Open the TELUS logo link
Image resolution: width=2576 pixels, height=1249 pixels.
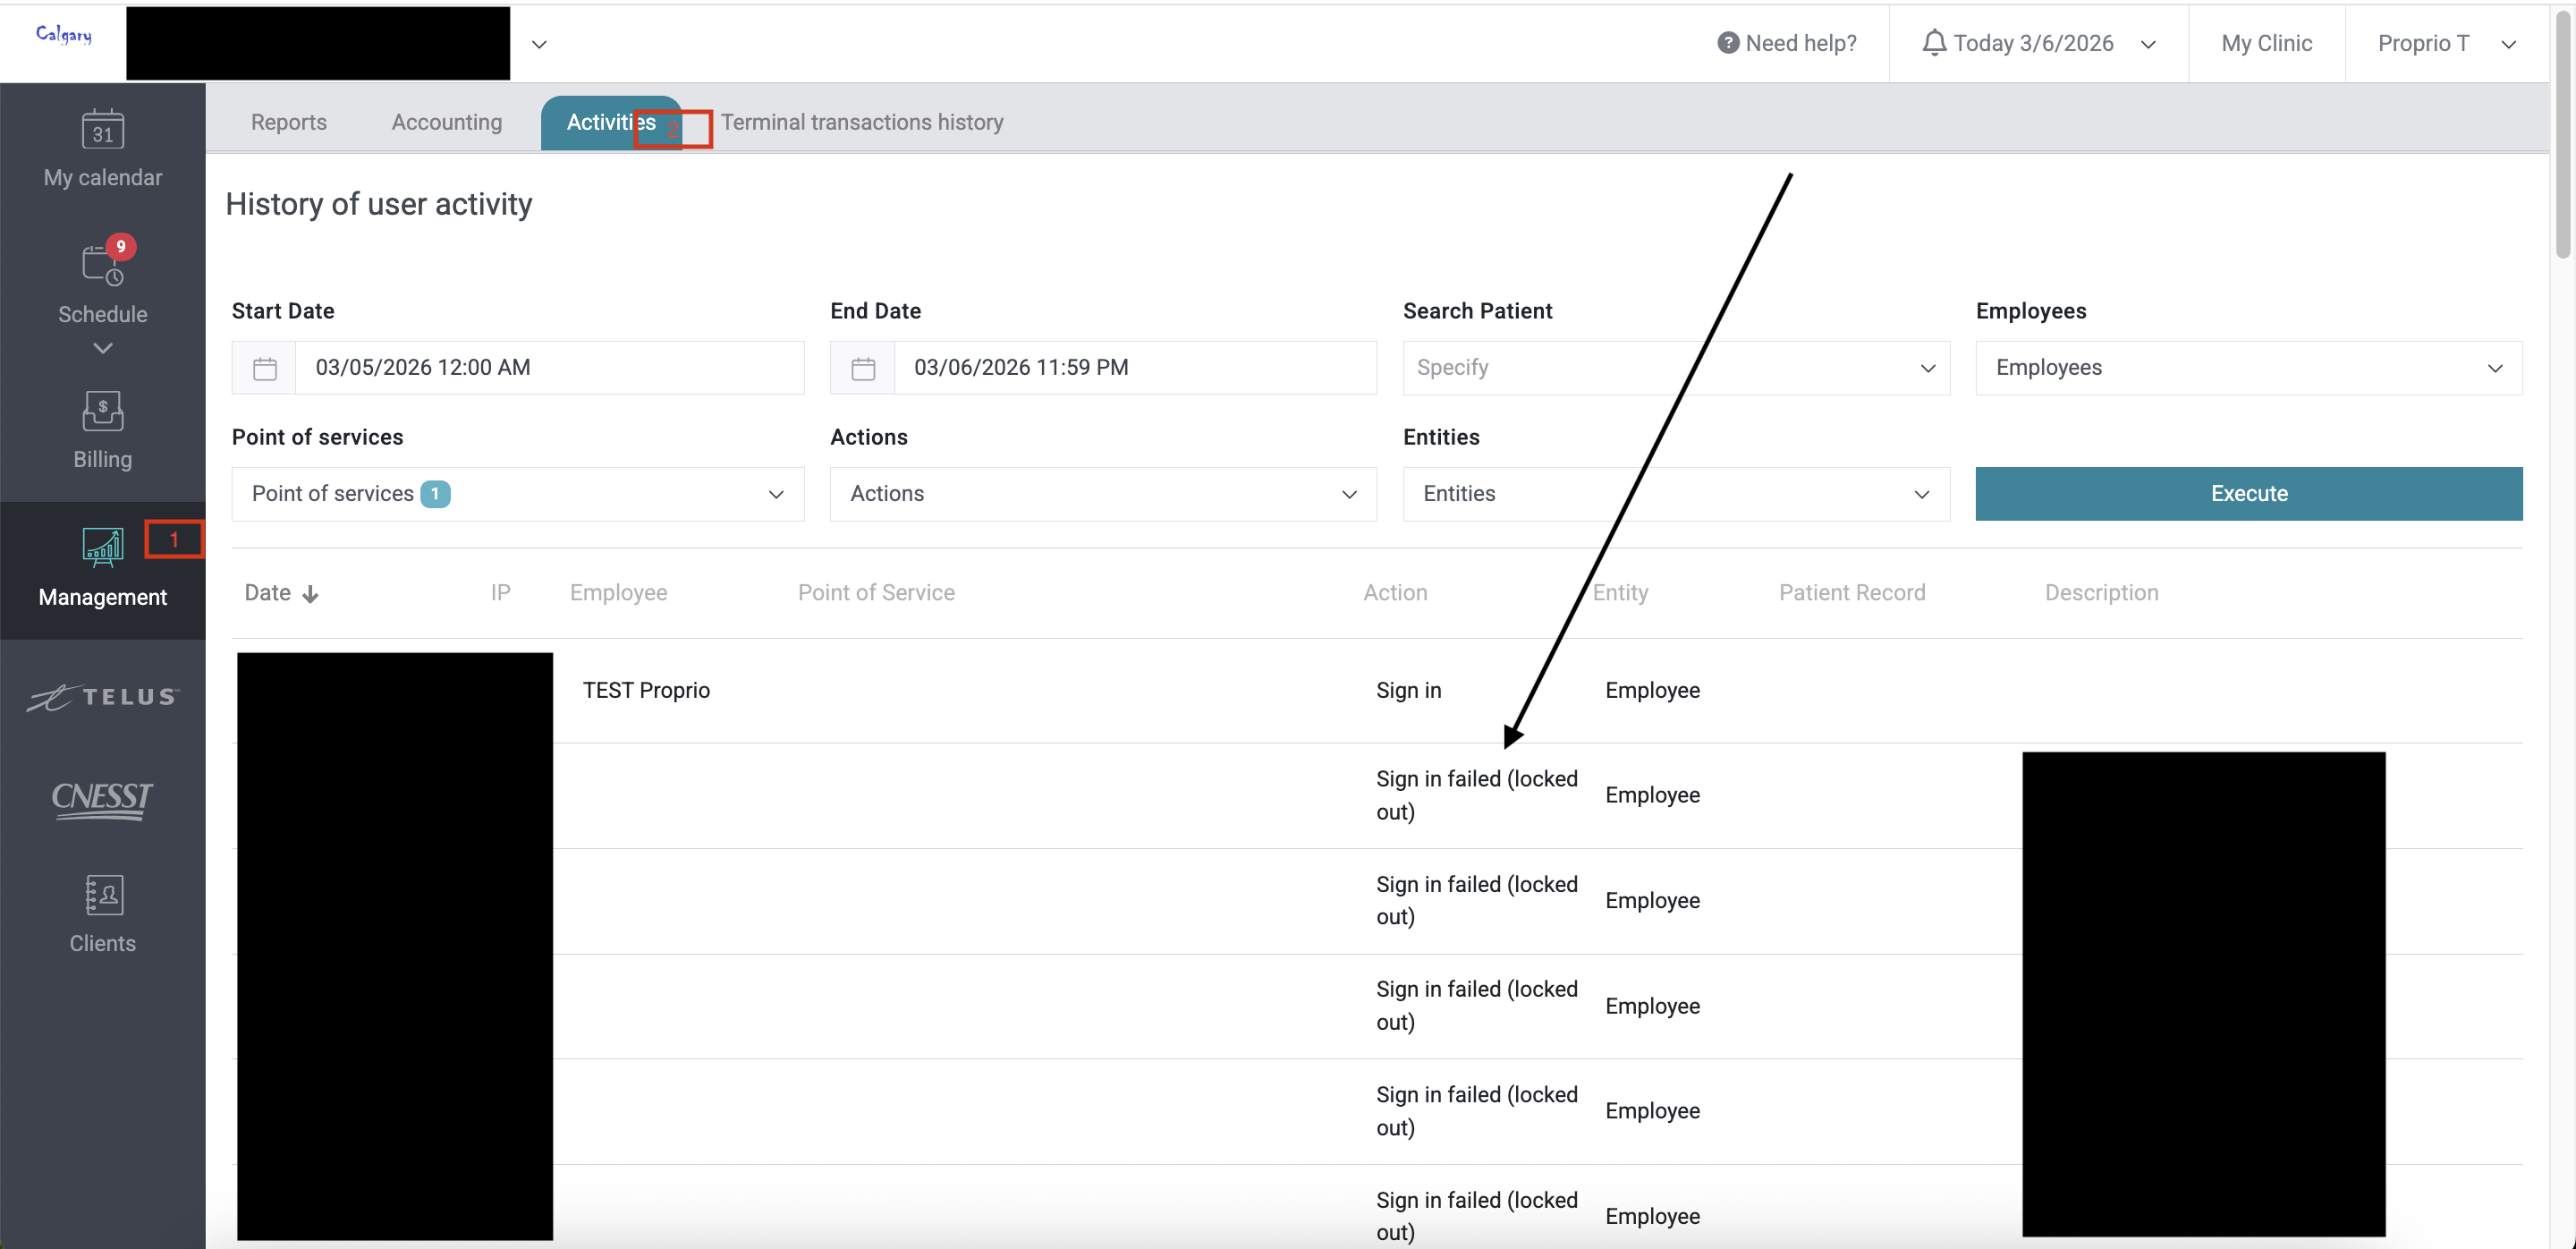(x=102, y=697)
